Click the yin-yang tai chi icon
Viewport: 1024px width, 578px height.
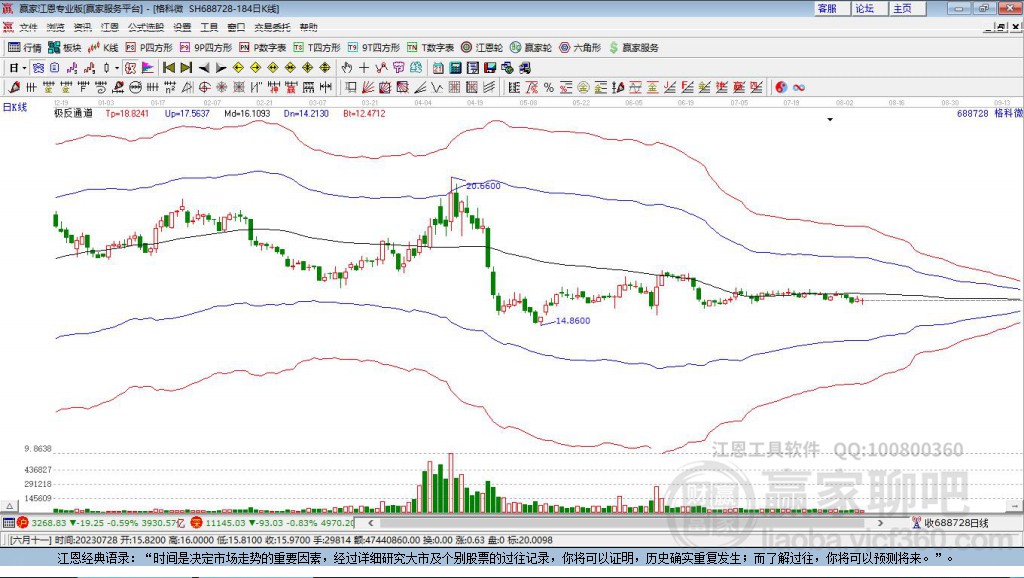click(x=781, y=88)
